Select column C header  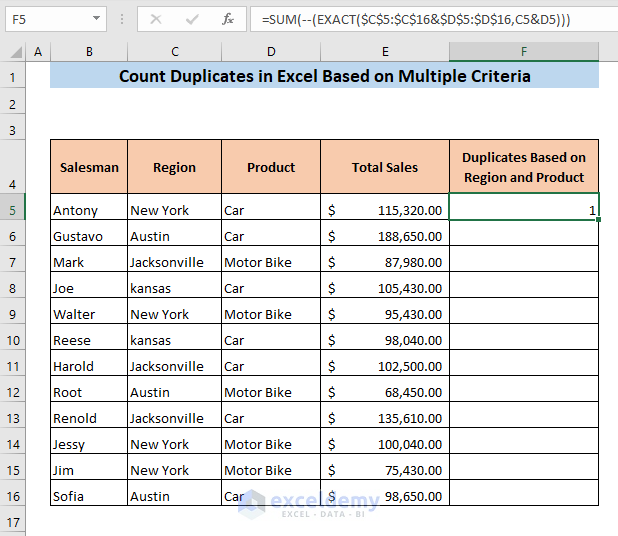tap(175, 52)
